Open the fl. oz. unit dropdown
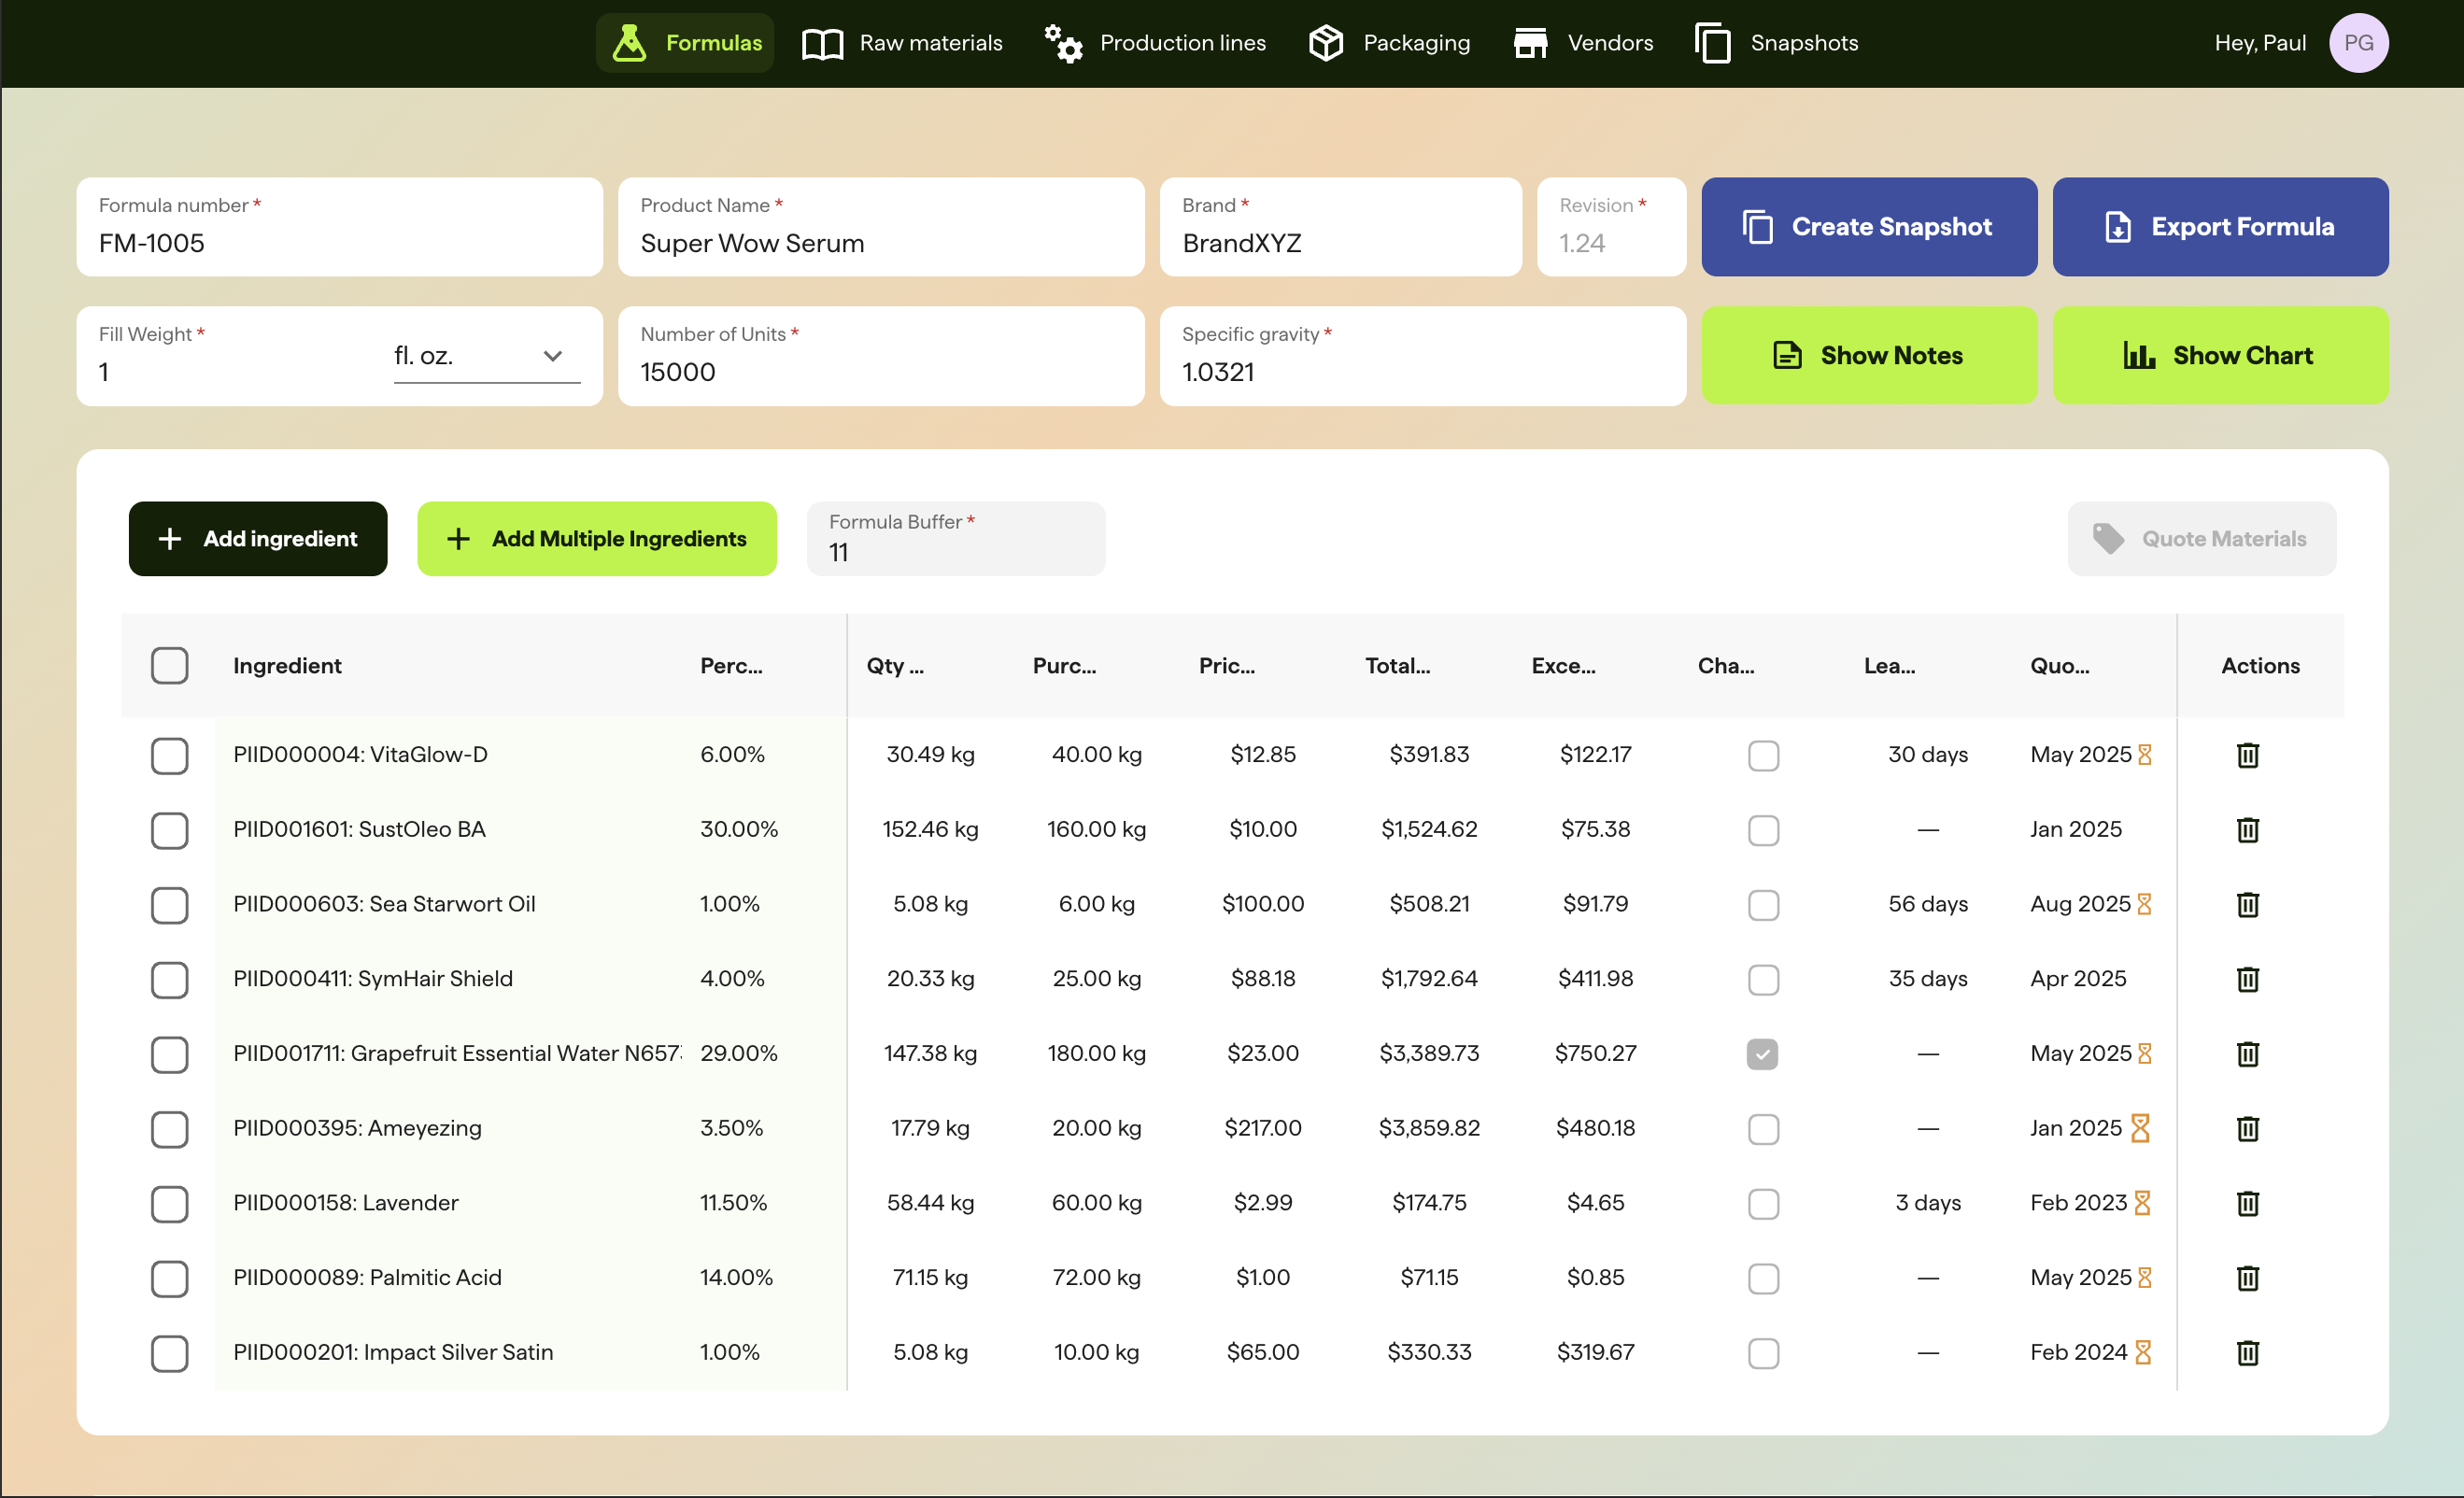This screenshot has width=2464, height=1498. click(x=486, y=356)
